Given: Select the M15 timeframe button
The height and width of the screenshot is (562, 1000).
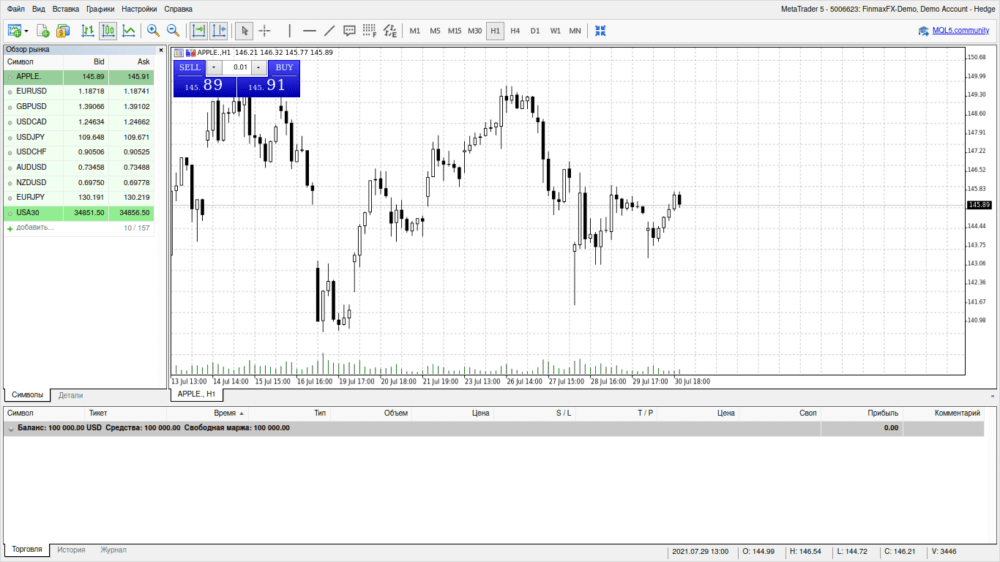Looking at the screenshot, I should pos(454,31).
